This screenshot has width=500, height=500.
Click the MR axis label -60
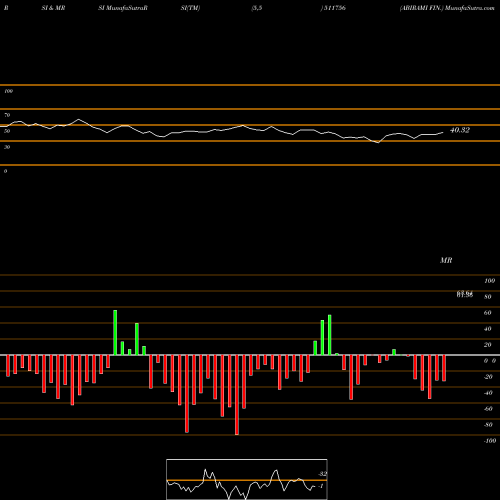click(488, 409)
